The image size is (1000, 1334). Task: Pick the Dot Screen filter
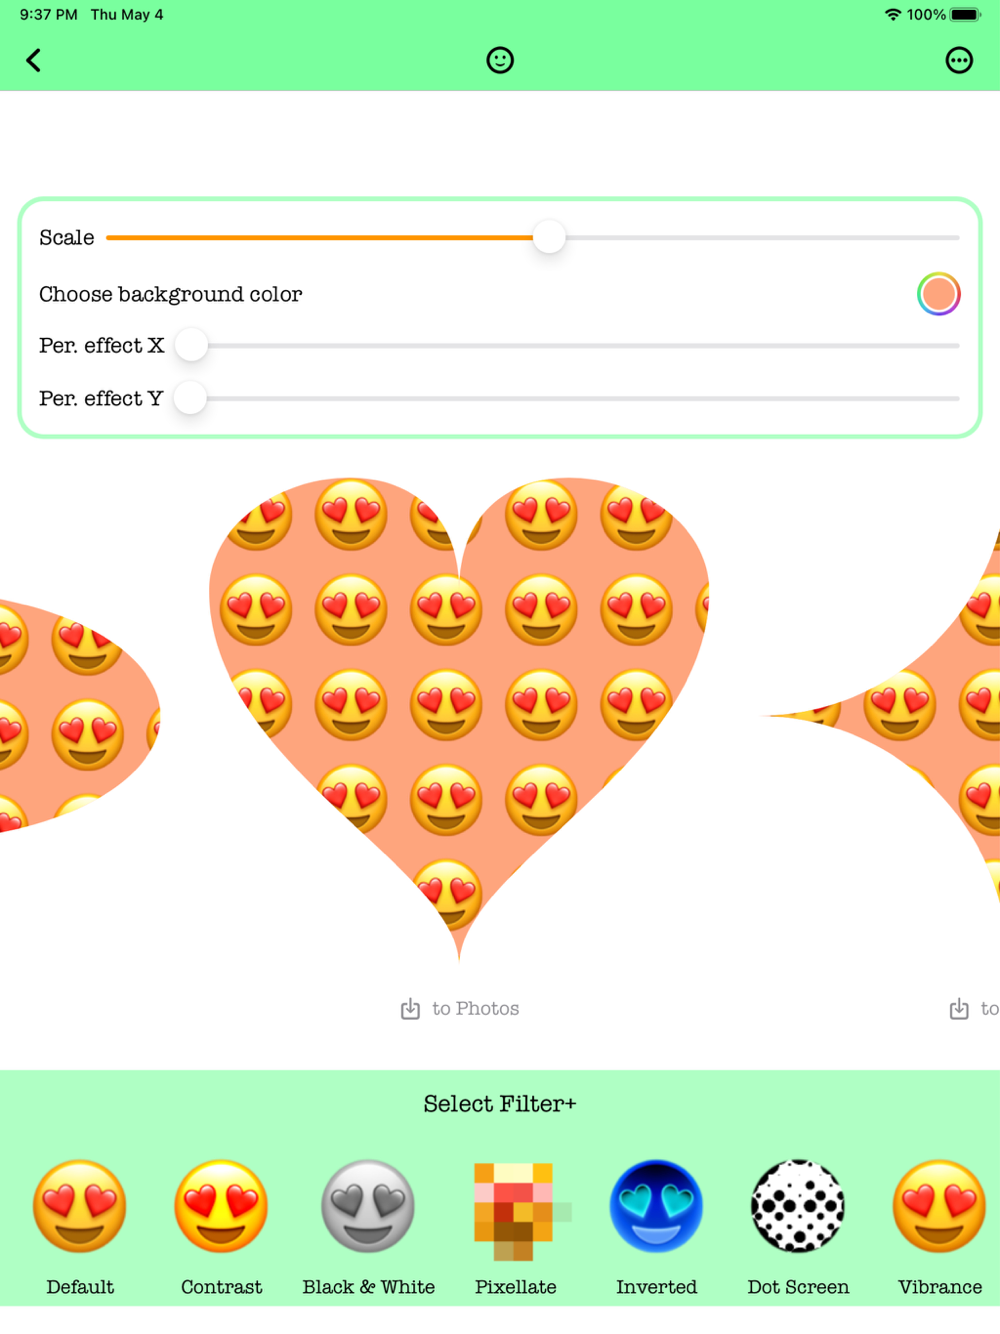click(798, 1207)
